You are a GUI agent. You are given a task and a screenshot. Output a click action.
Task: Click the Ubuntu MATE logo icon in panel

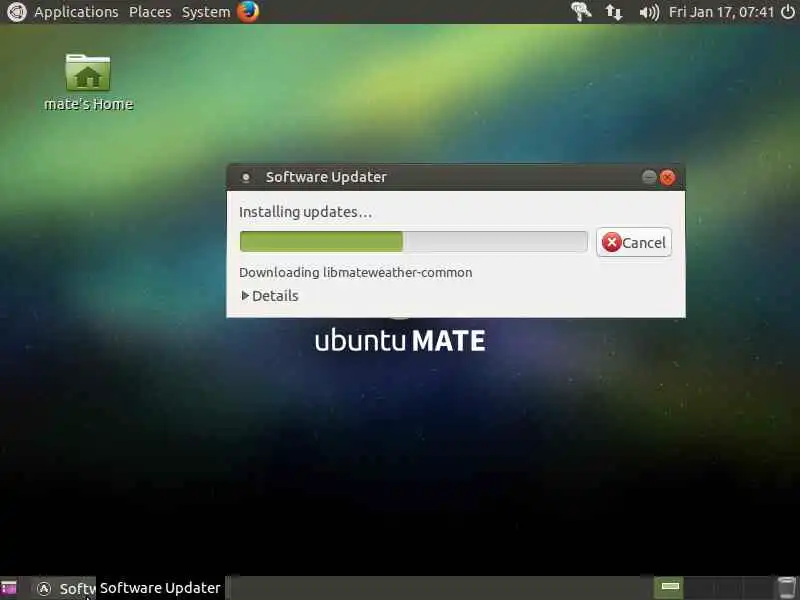pyautogui.click(x=16, y=12)
